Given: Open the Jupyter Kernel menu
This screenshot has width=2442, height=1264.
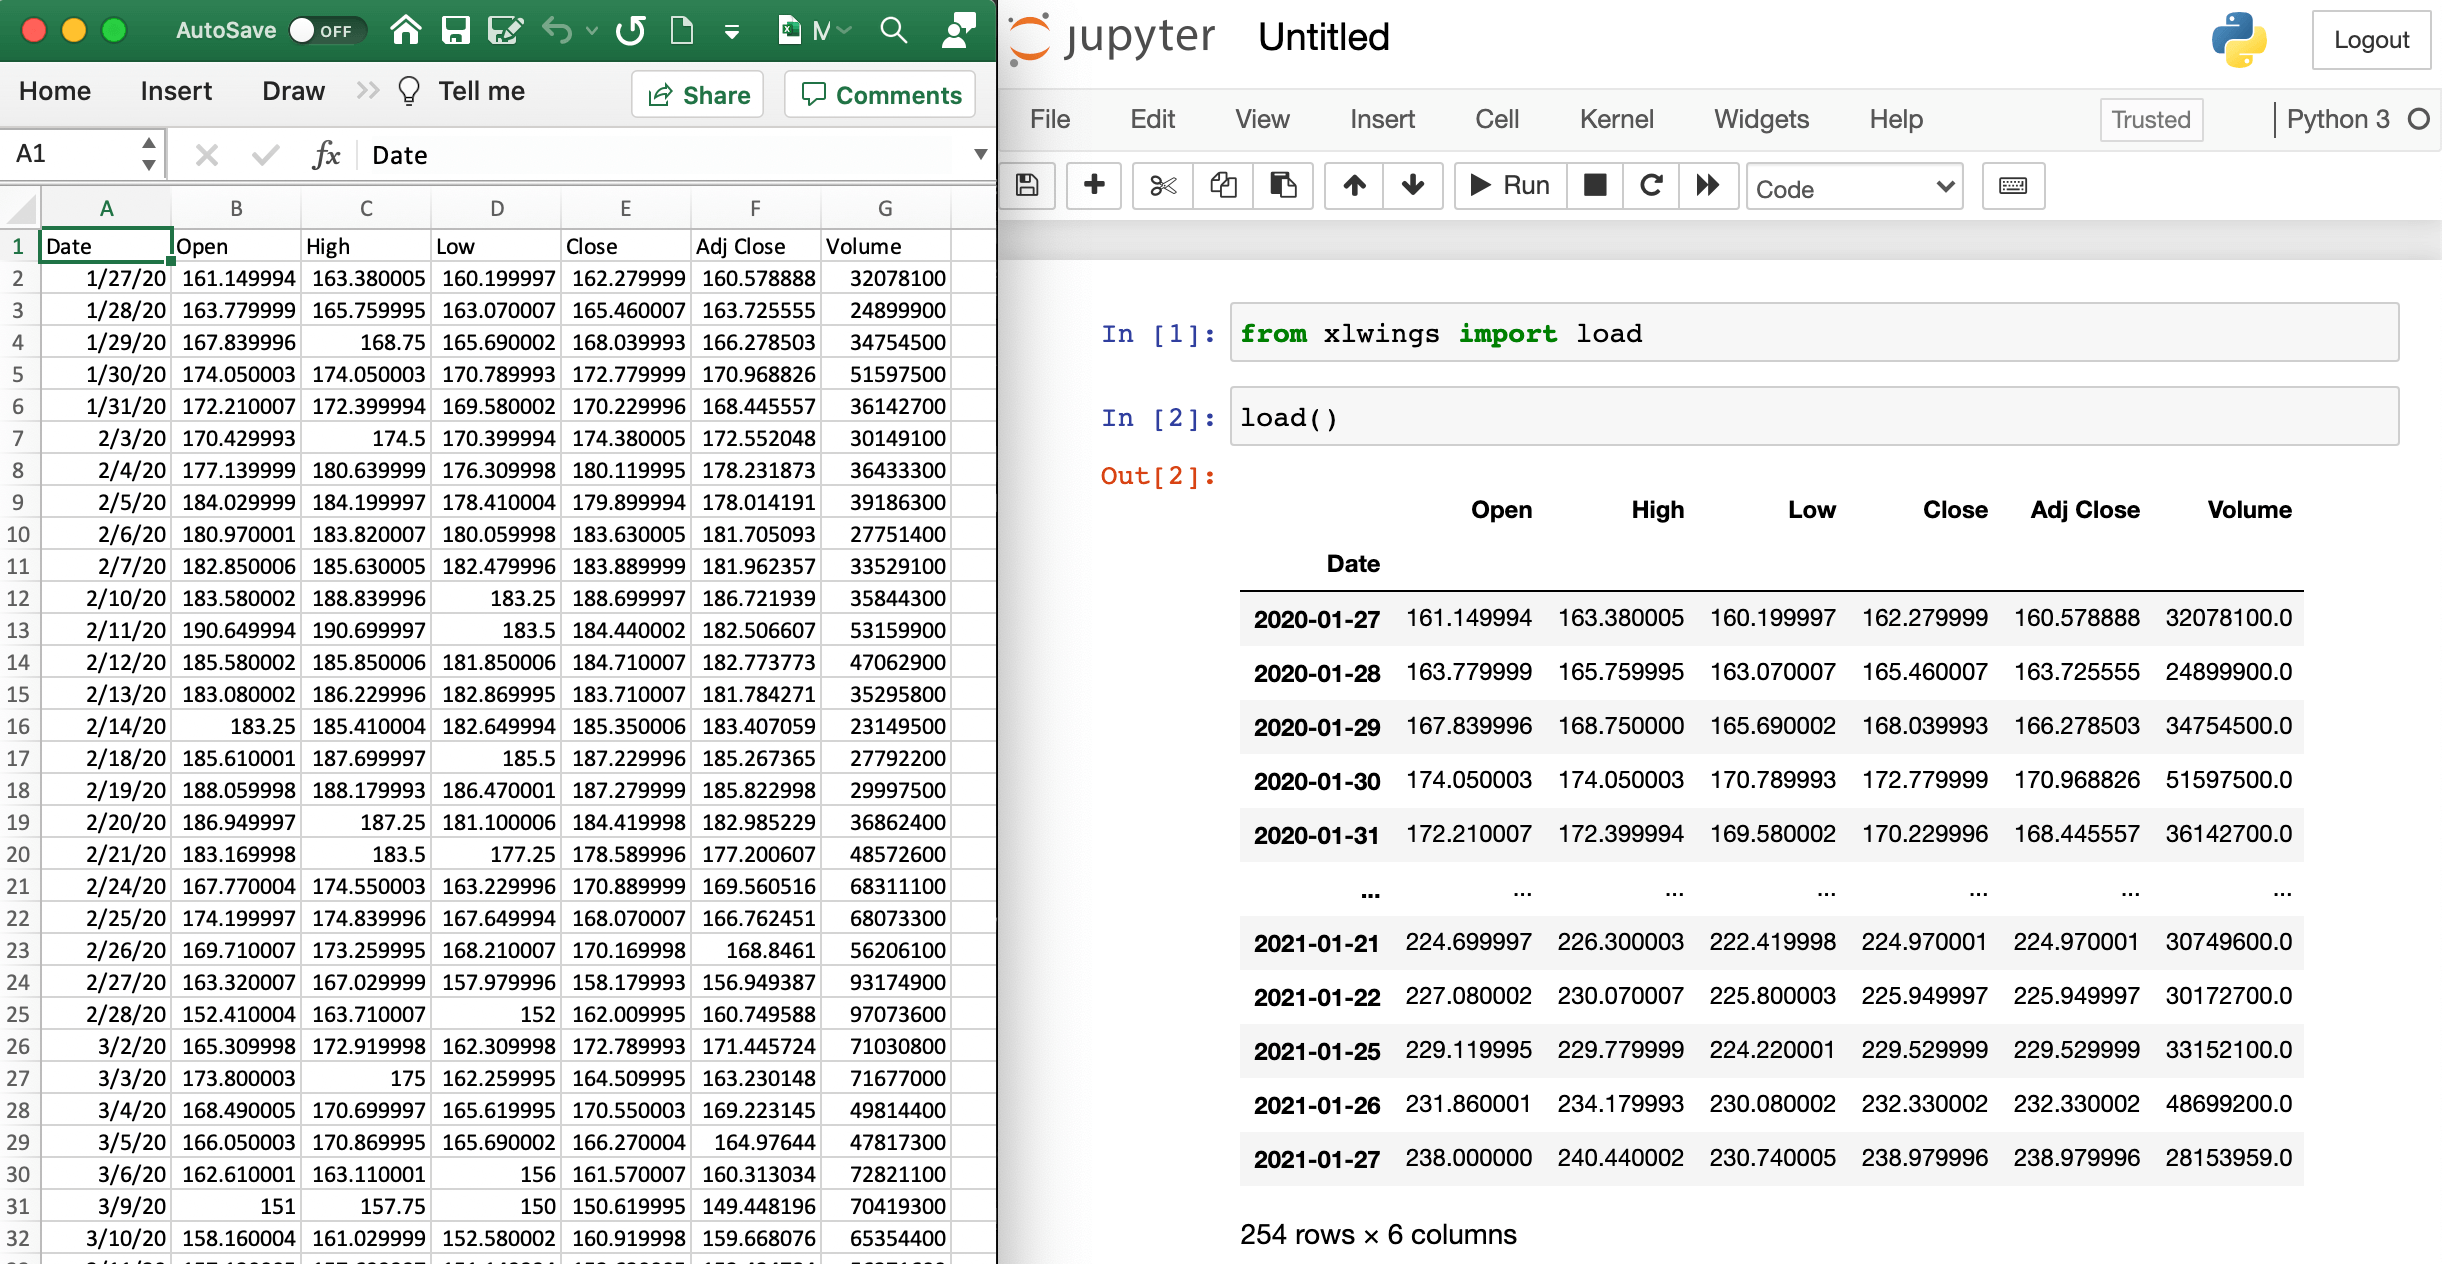Looking at the screenshot, I should click(x=1616, y=119).
